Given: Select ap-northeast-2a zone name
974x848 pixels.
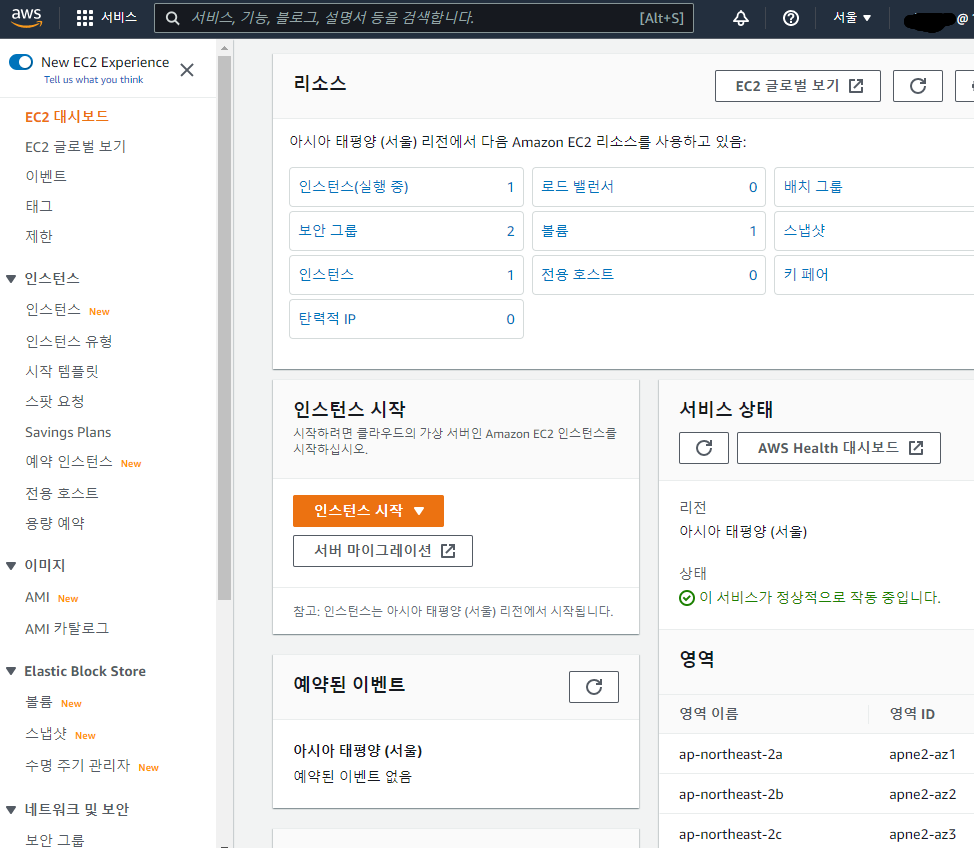Looking at the screenshot, I should pyautogui.click(x=730, y=754).
